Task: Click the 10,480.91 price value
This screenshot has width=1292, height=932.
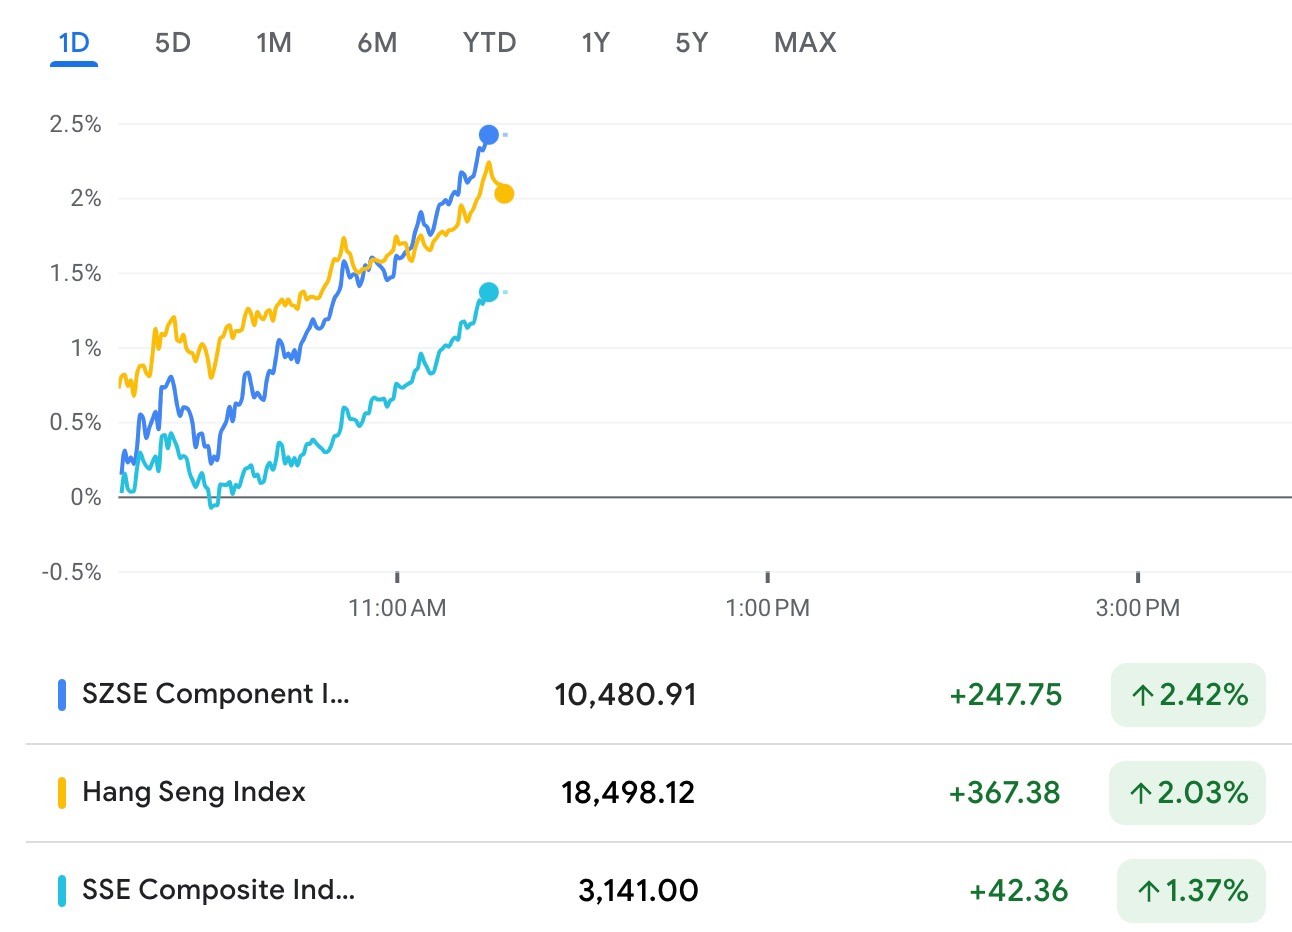Action: [625, 695]
